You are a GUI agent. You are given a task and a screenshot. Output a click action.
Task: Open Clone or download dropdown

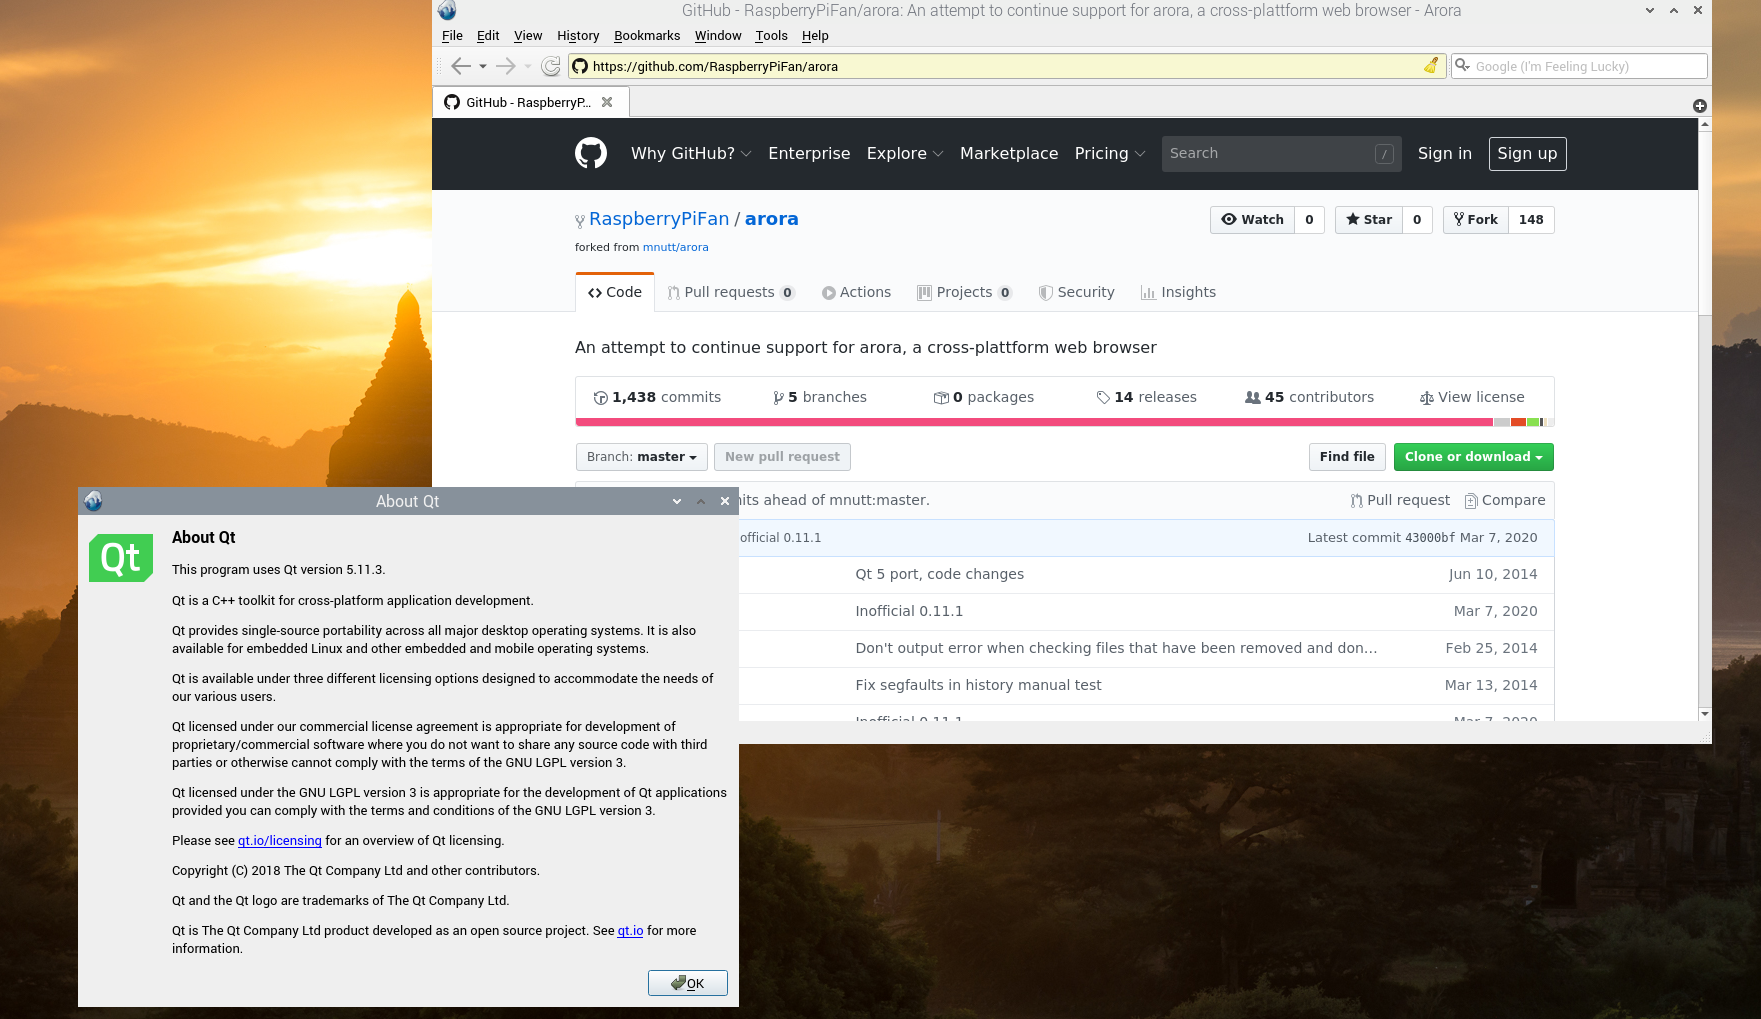click(1473, 457)
